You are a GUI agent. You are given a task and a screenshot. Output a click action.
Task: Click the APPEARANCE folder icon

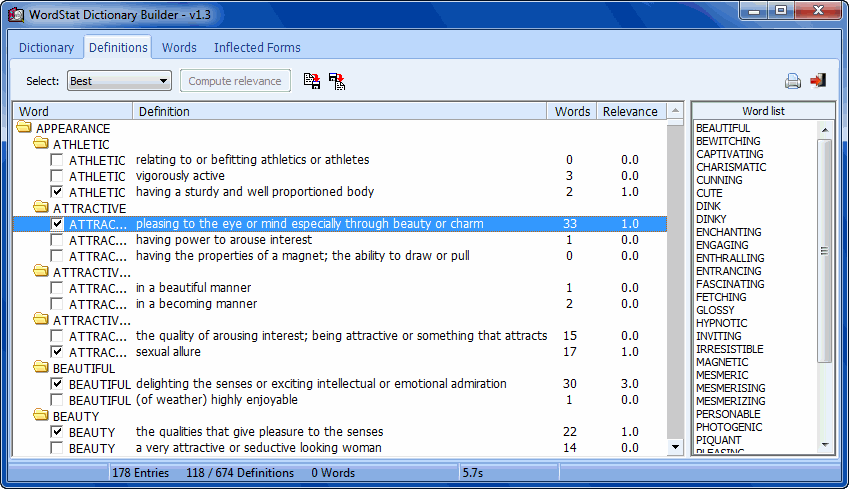pyautogui.click(x=24, y=128)
